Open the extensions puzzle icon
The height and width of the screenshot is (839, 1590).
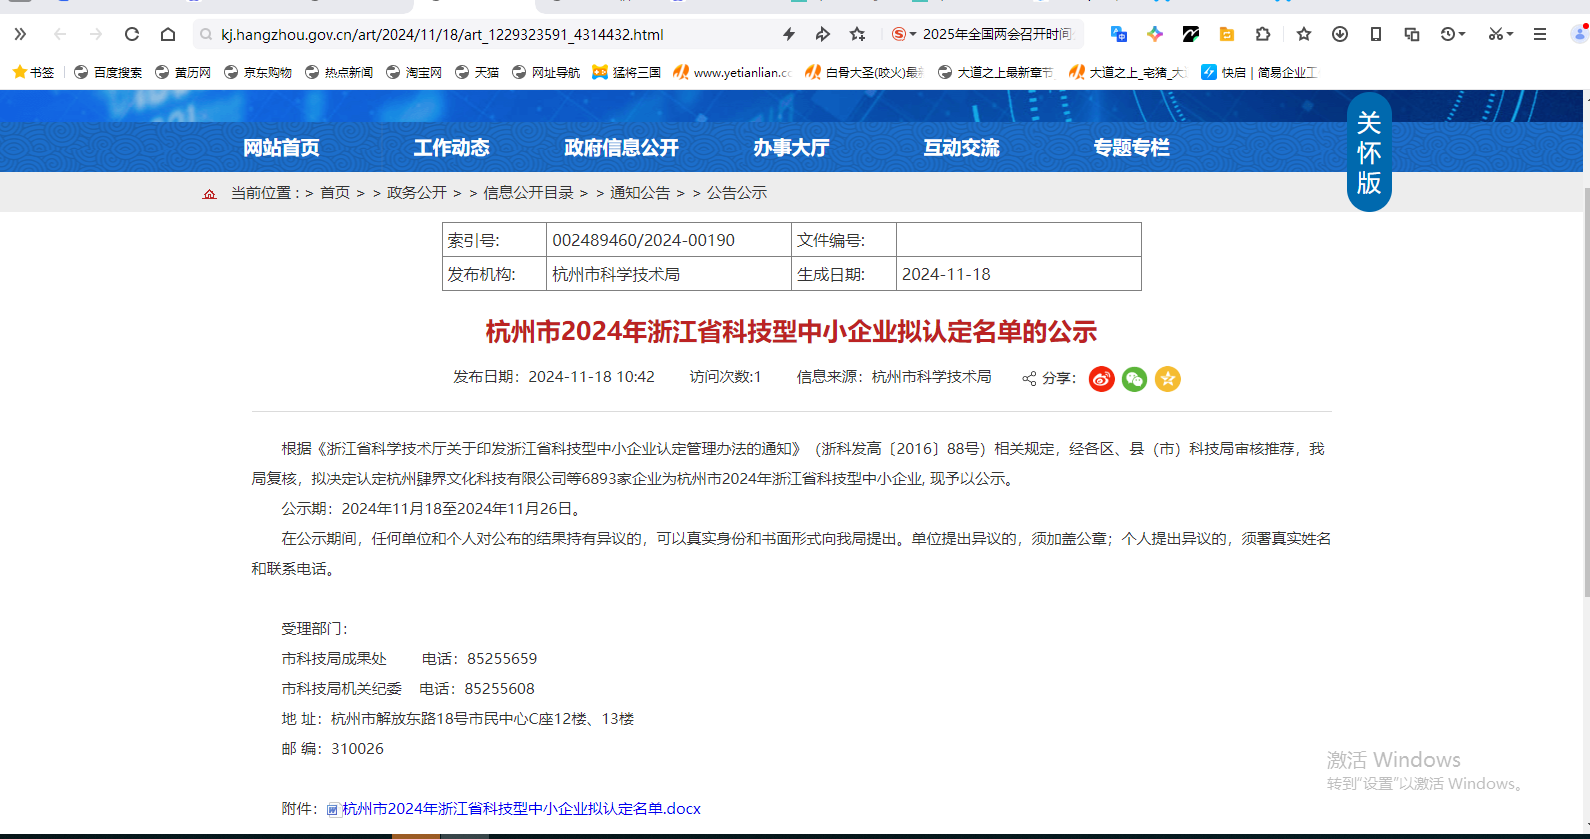click(x=1263, y=34)
